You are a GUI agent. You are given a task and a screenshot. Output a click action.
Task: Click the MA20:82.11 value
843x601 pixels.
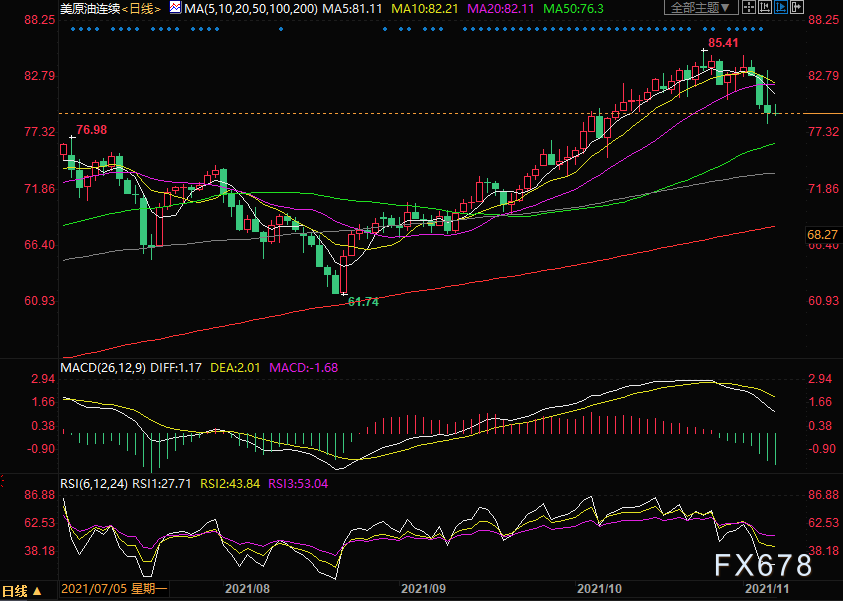(501, 9)
